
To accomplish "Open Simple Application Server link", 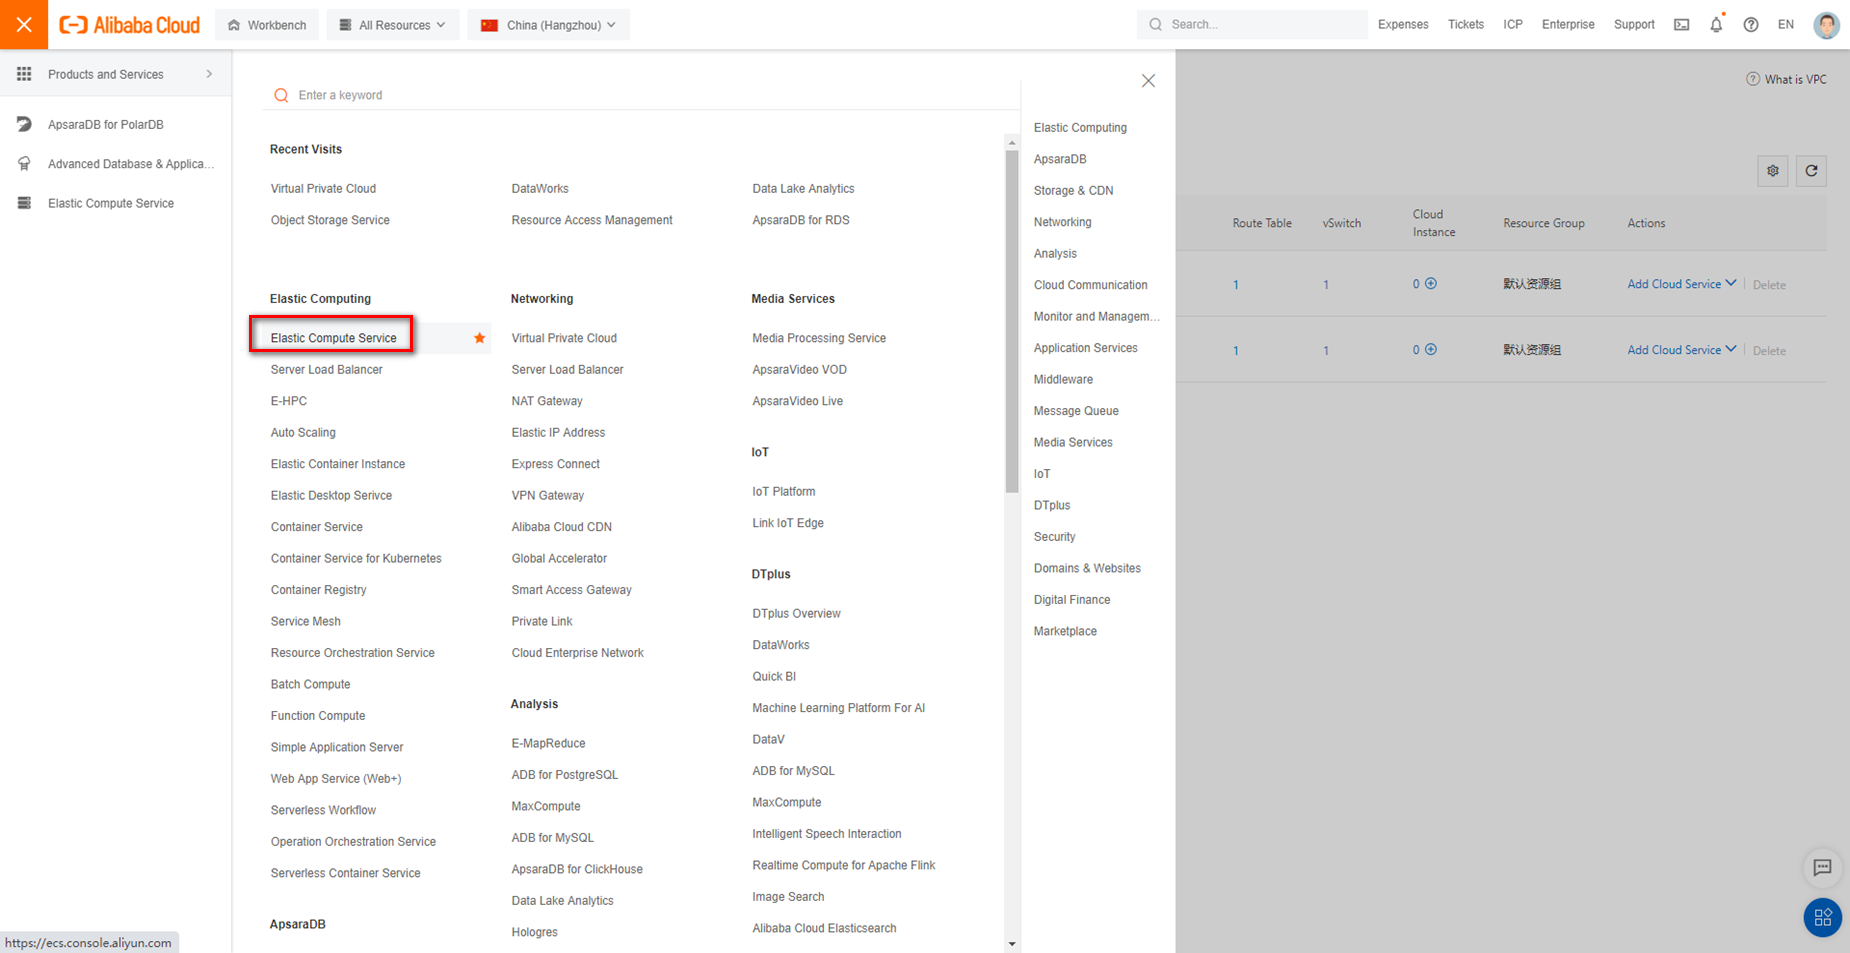I will click(x=337, y=748).
